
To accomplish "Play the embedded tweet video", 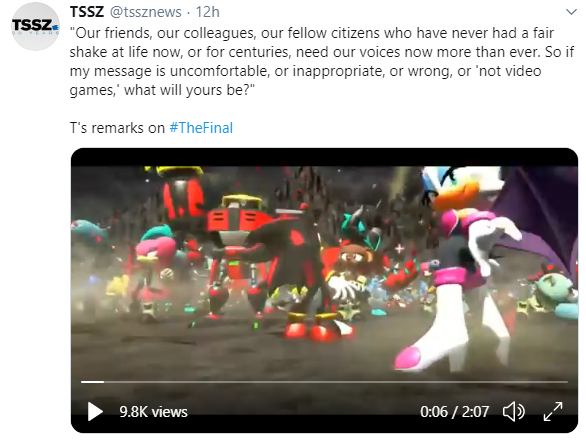I will (x=95, y=411).
